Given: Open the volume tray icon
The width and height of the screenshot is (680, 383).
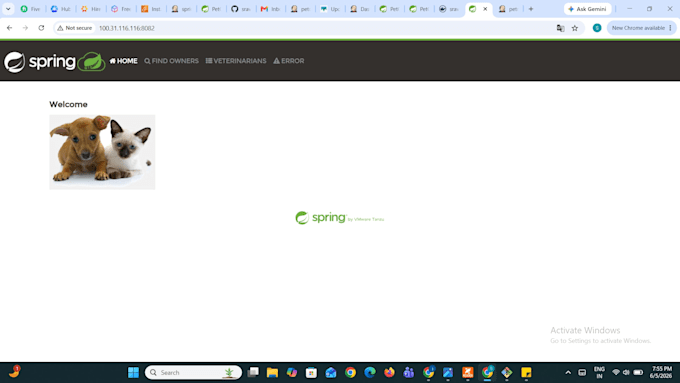Looking at the screenshot, I should coord(626,373).
